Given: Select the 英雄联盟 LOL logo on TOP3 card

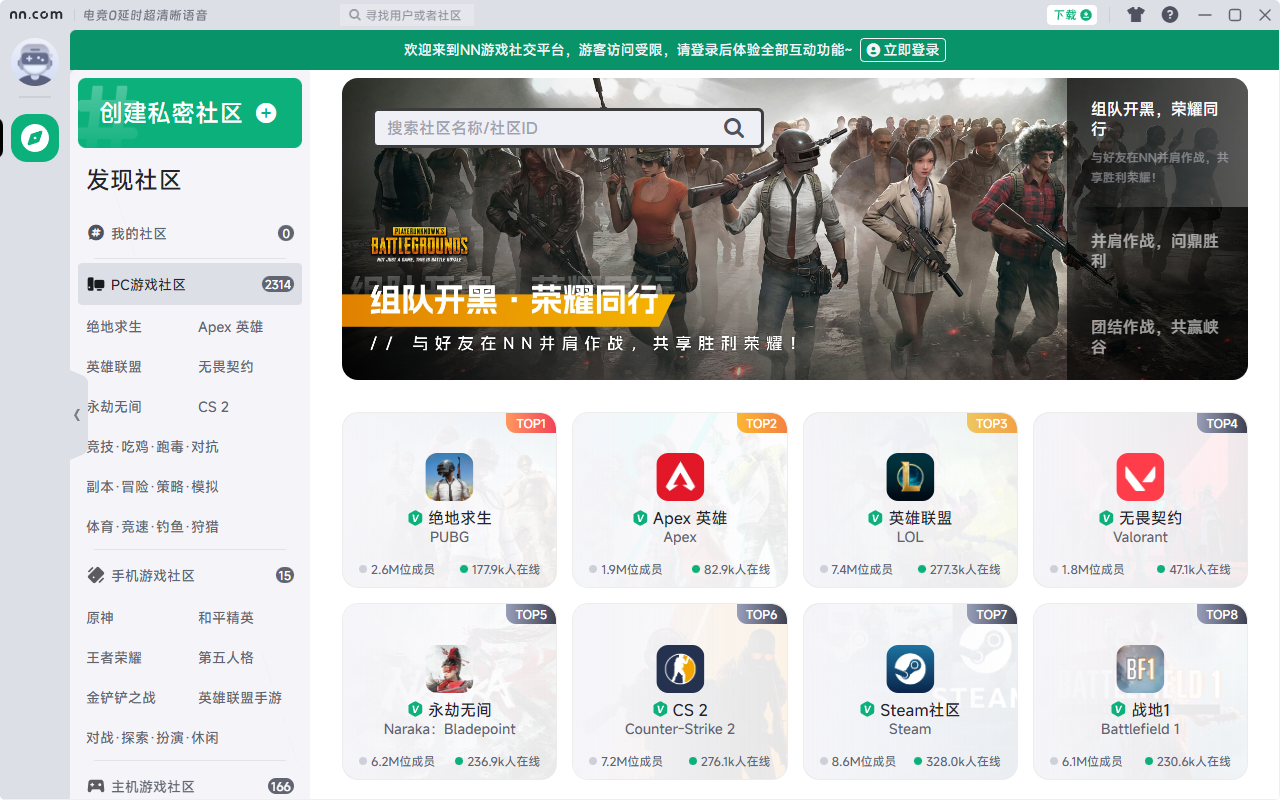Looking at the screenshot, I should tap(909, 476).
